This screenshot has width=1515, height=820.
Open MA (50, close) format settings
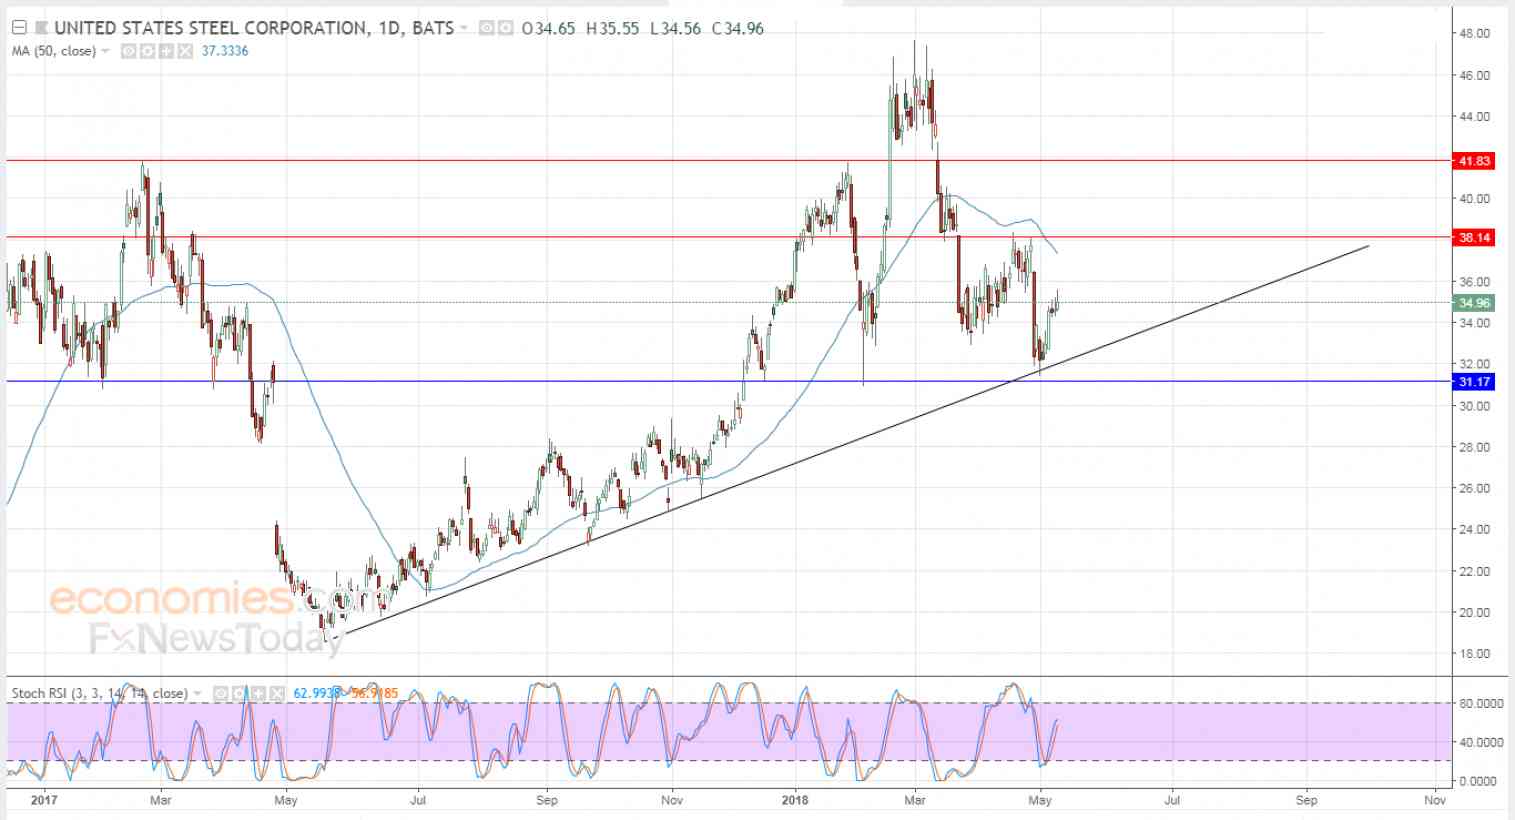click(x=148, y=51)
